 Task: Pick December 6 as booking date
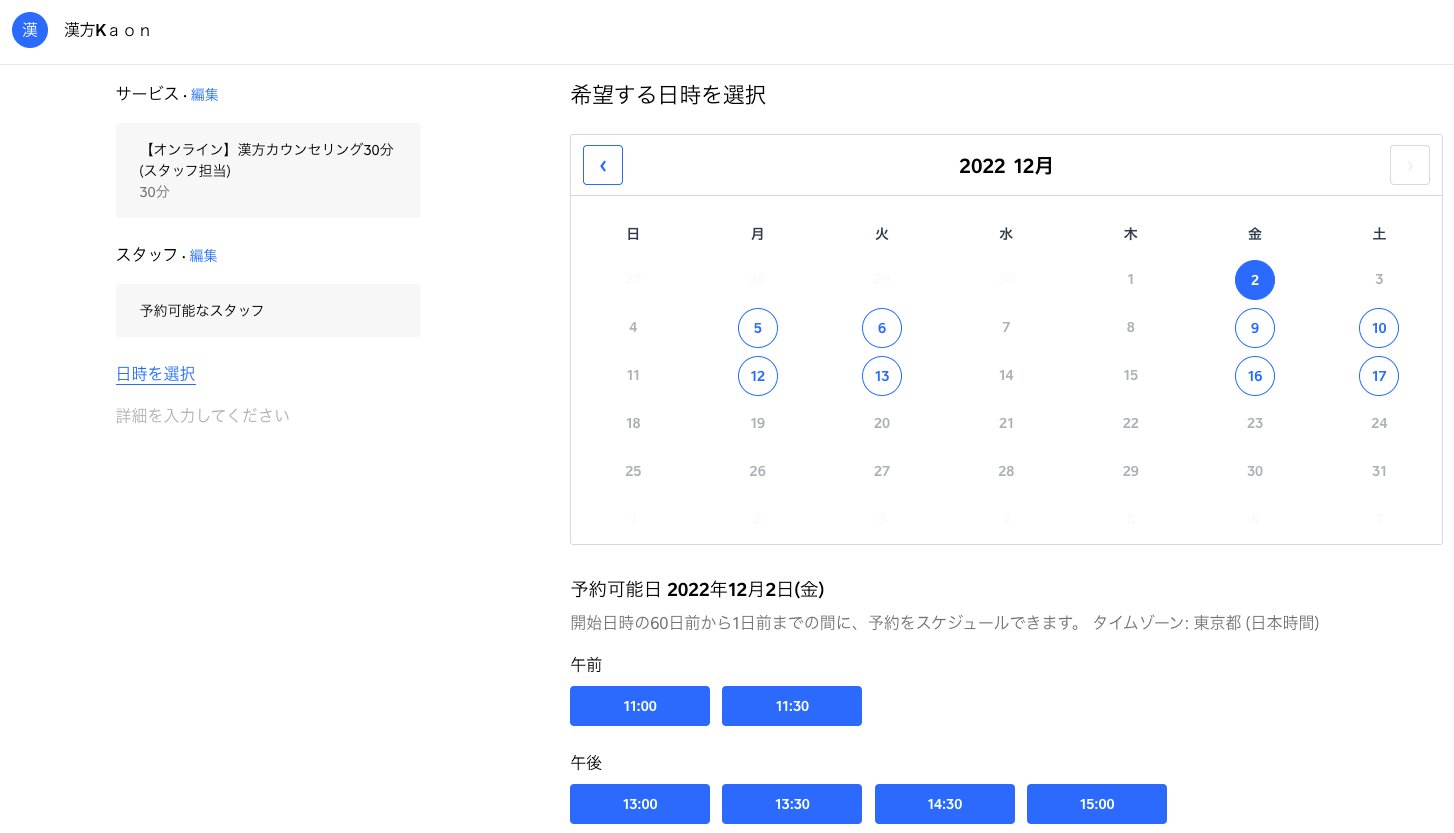881,328
